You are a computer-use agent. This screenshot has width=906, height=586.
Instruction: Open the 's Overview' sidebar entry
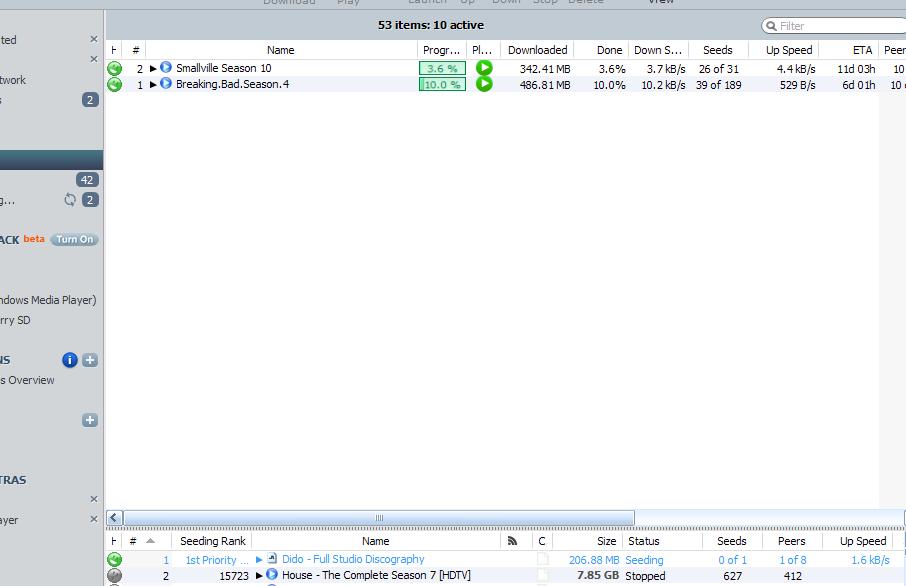click(27, 380)
